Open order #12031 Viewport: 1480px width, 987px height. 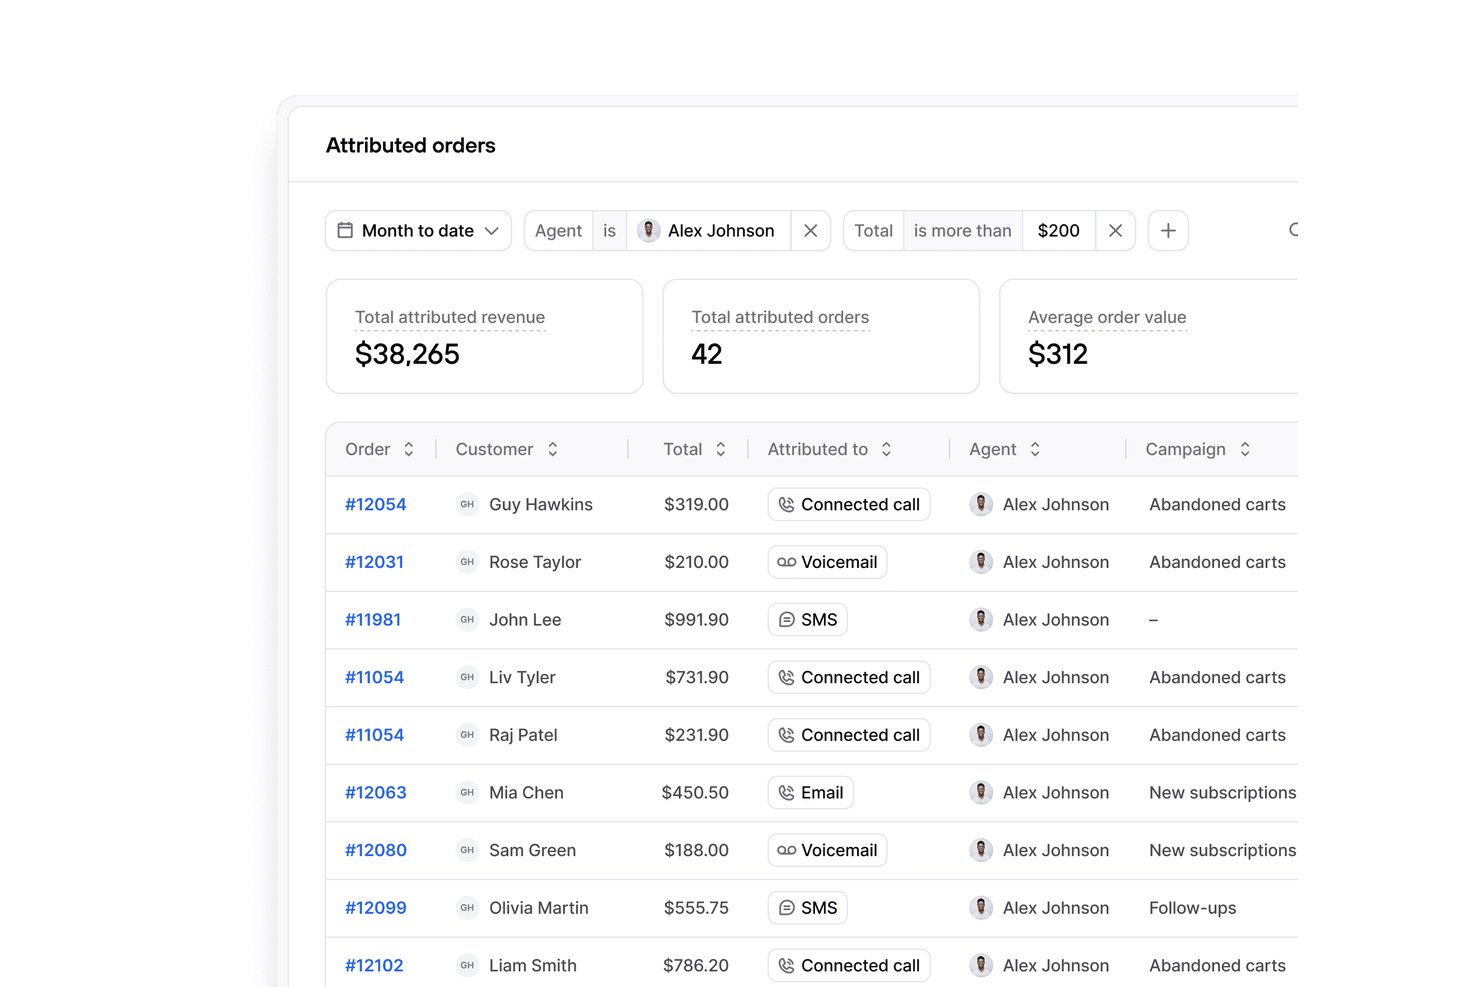tap(375, 562)
